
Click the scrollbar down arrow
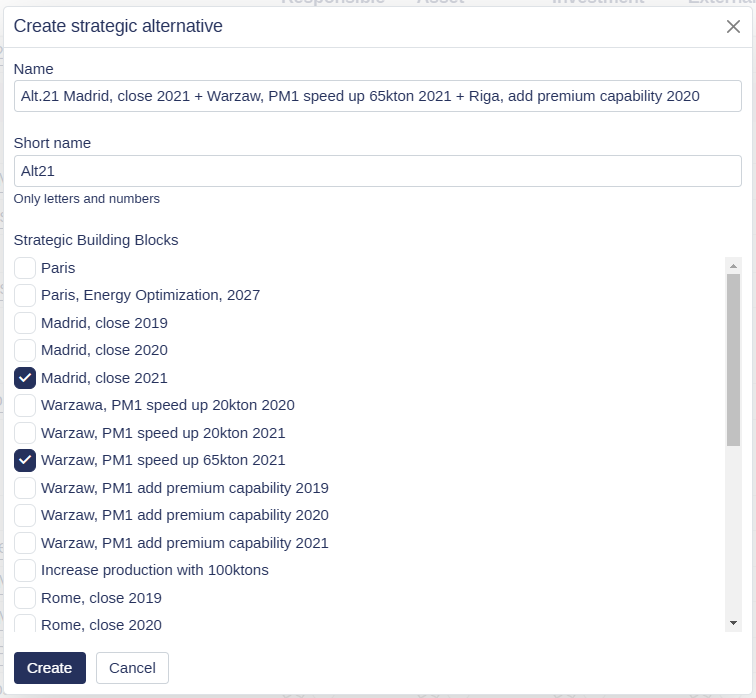pos(734,623)
